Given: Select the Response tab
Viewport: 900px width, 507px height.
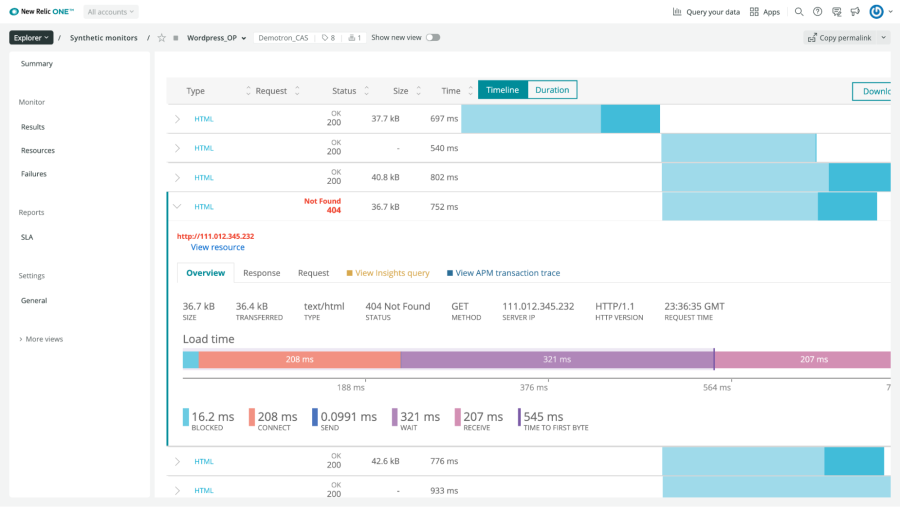Looking at the screenshot, I should (262, 273).
